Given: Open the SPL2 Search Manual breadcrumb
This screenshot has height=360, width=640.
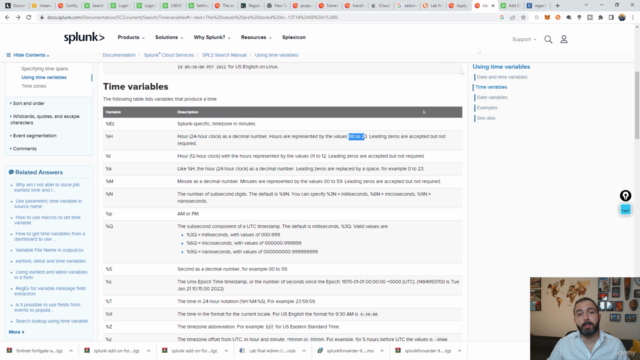Looking at the screenshot, I should 224,55.
